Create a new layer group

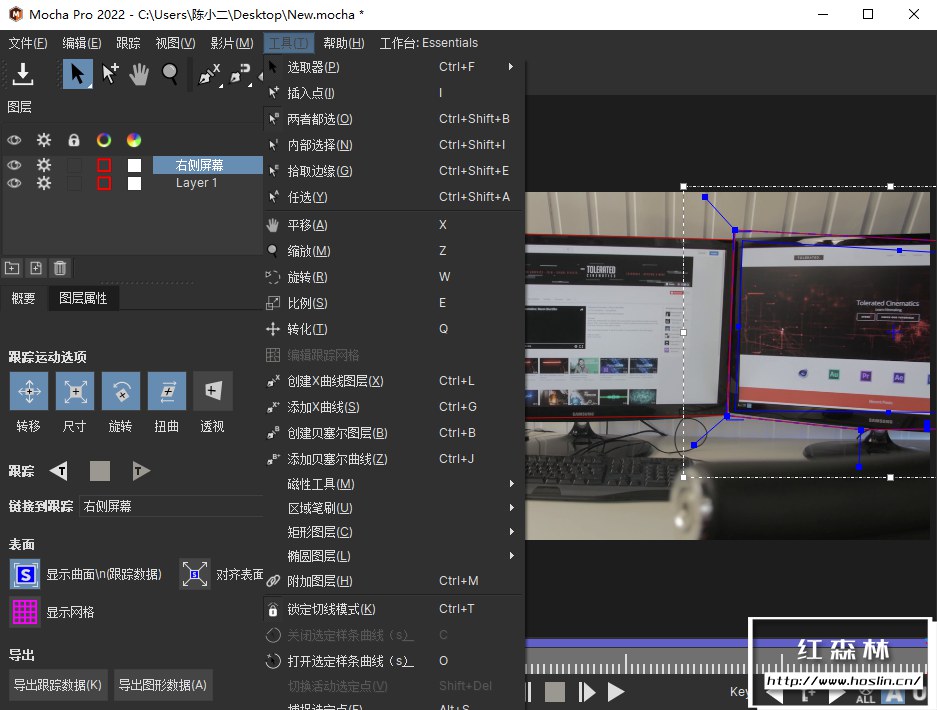(x=12, y=268)
